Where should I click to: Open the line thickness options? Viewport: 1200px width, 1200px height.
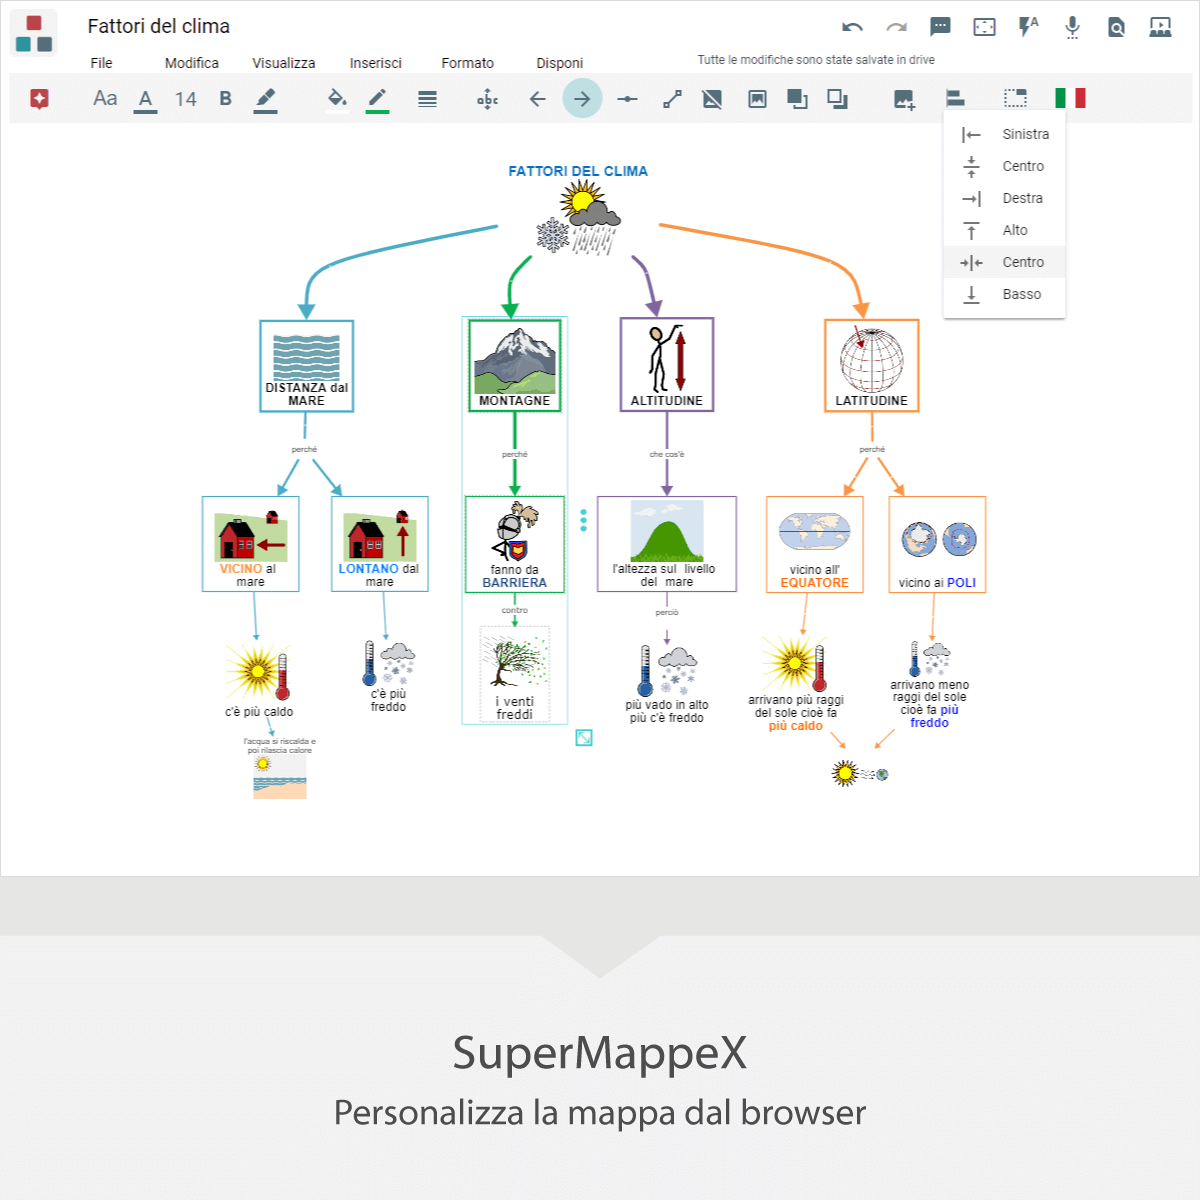coord(427,99)
